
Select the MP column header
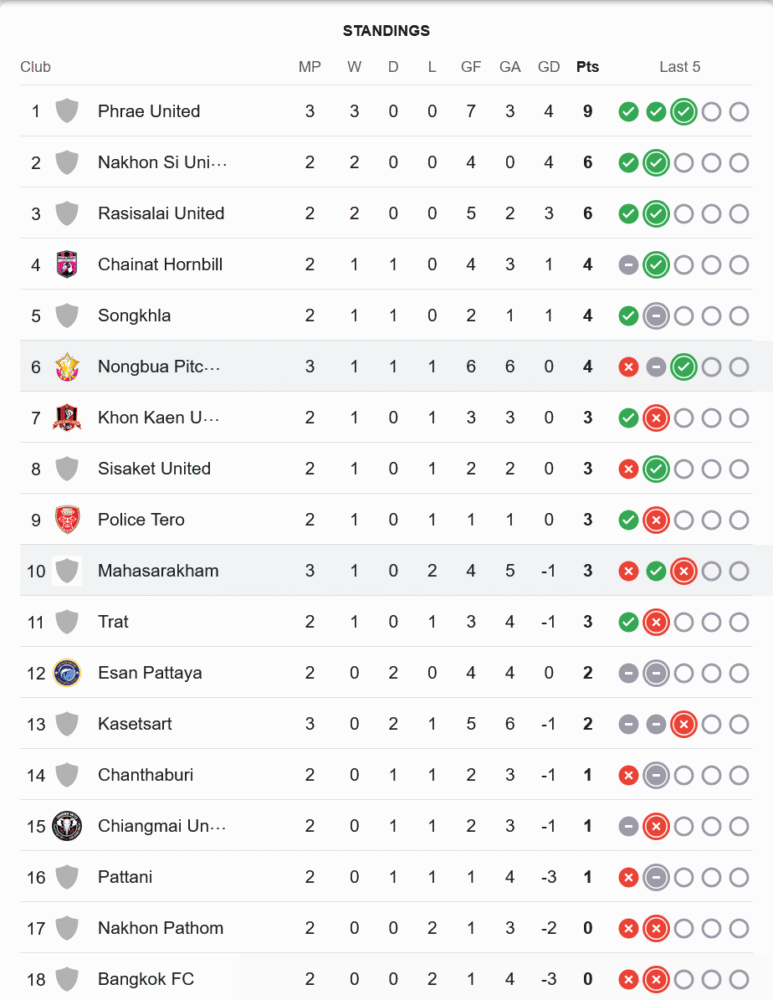[310, 67]
